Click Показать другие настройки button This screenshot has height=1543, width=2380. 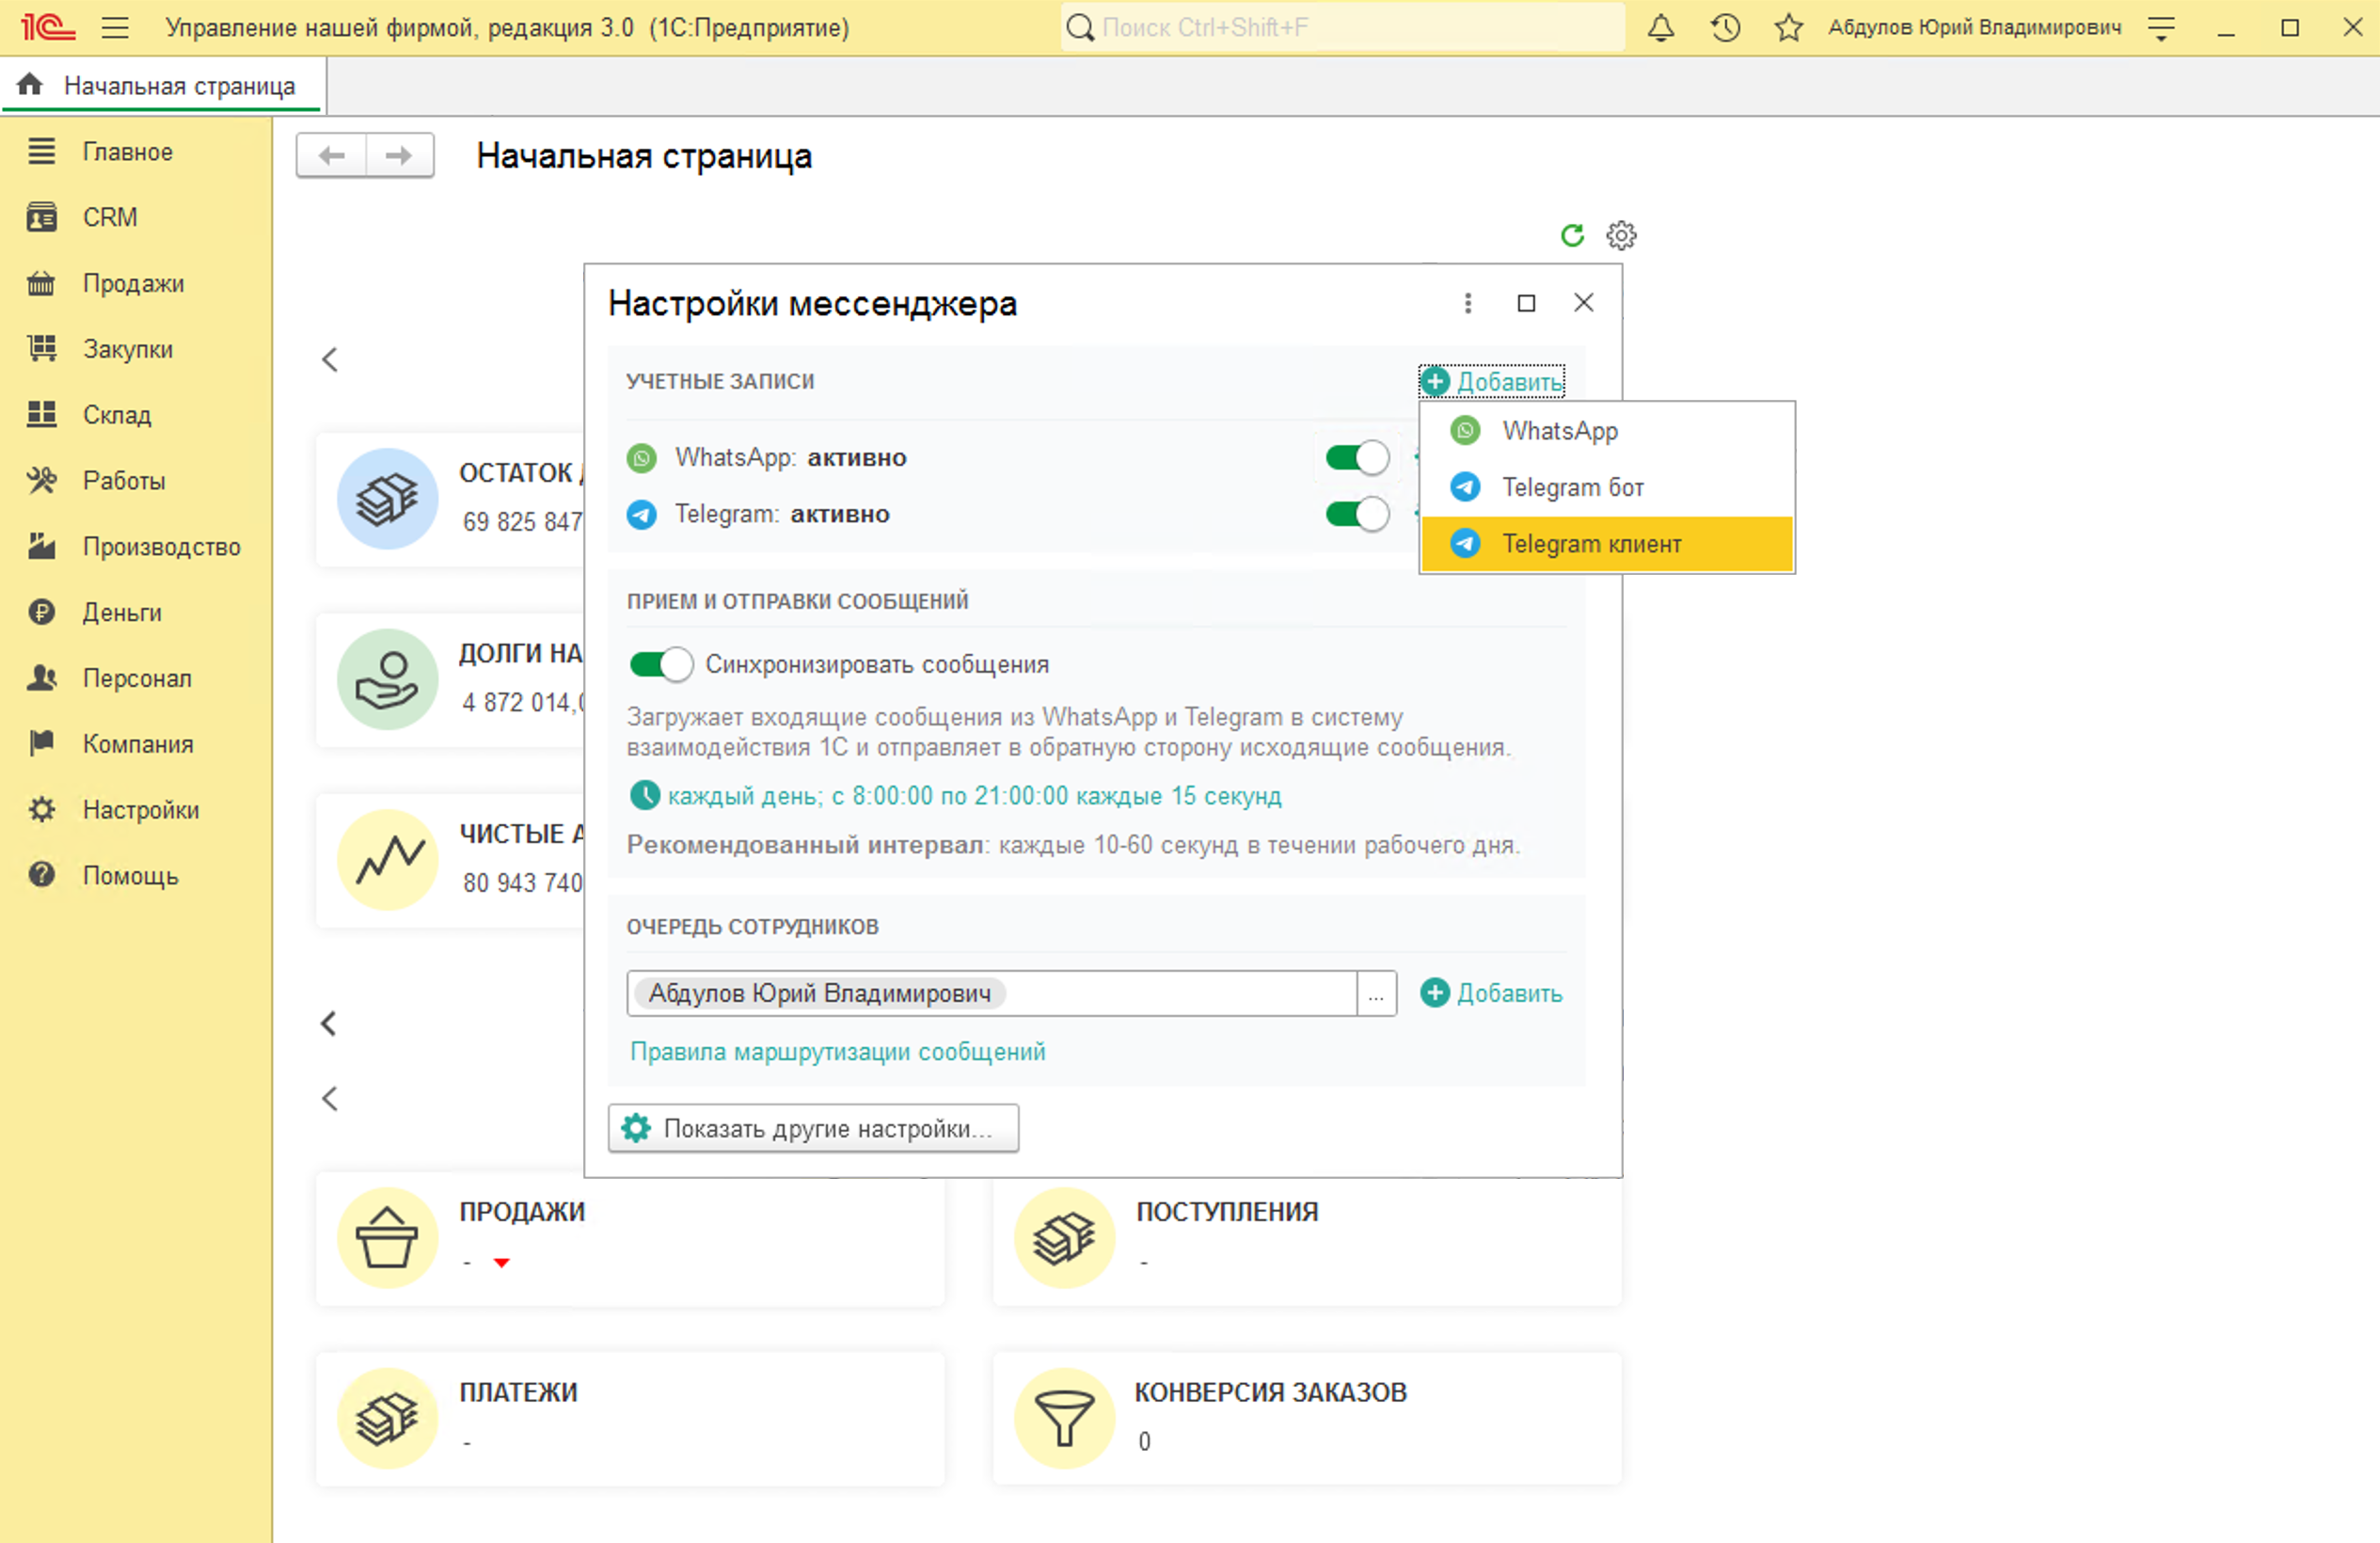point(813,1129)
